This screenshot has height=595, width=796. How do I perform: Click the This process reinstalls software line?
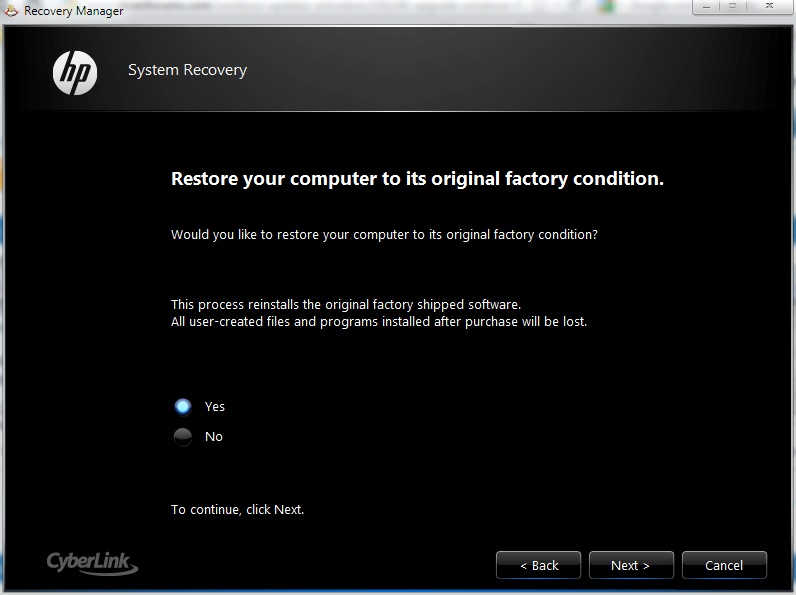pyautogui.click(x=346, y=304)
